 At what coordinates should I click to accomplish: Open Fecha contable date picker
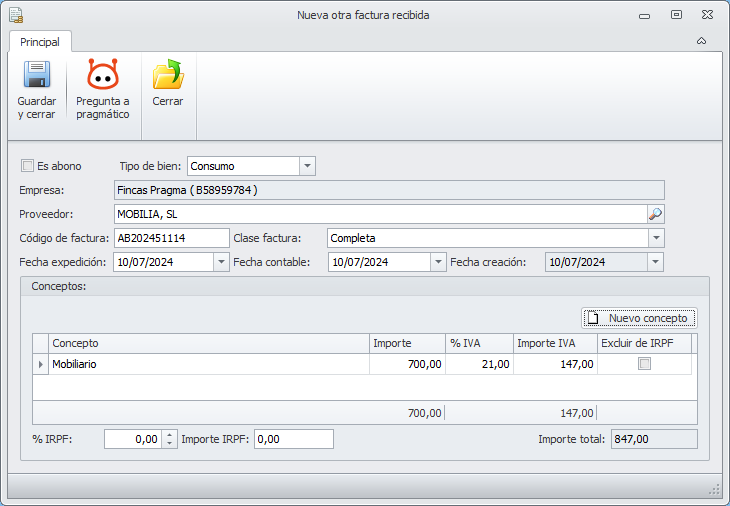[x=438, y=262]
